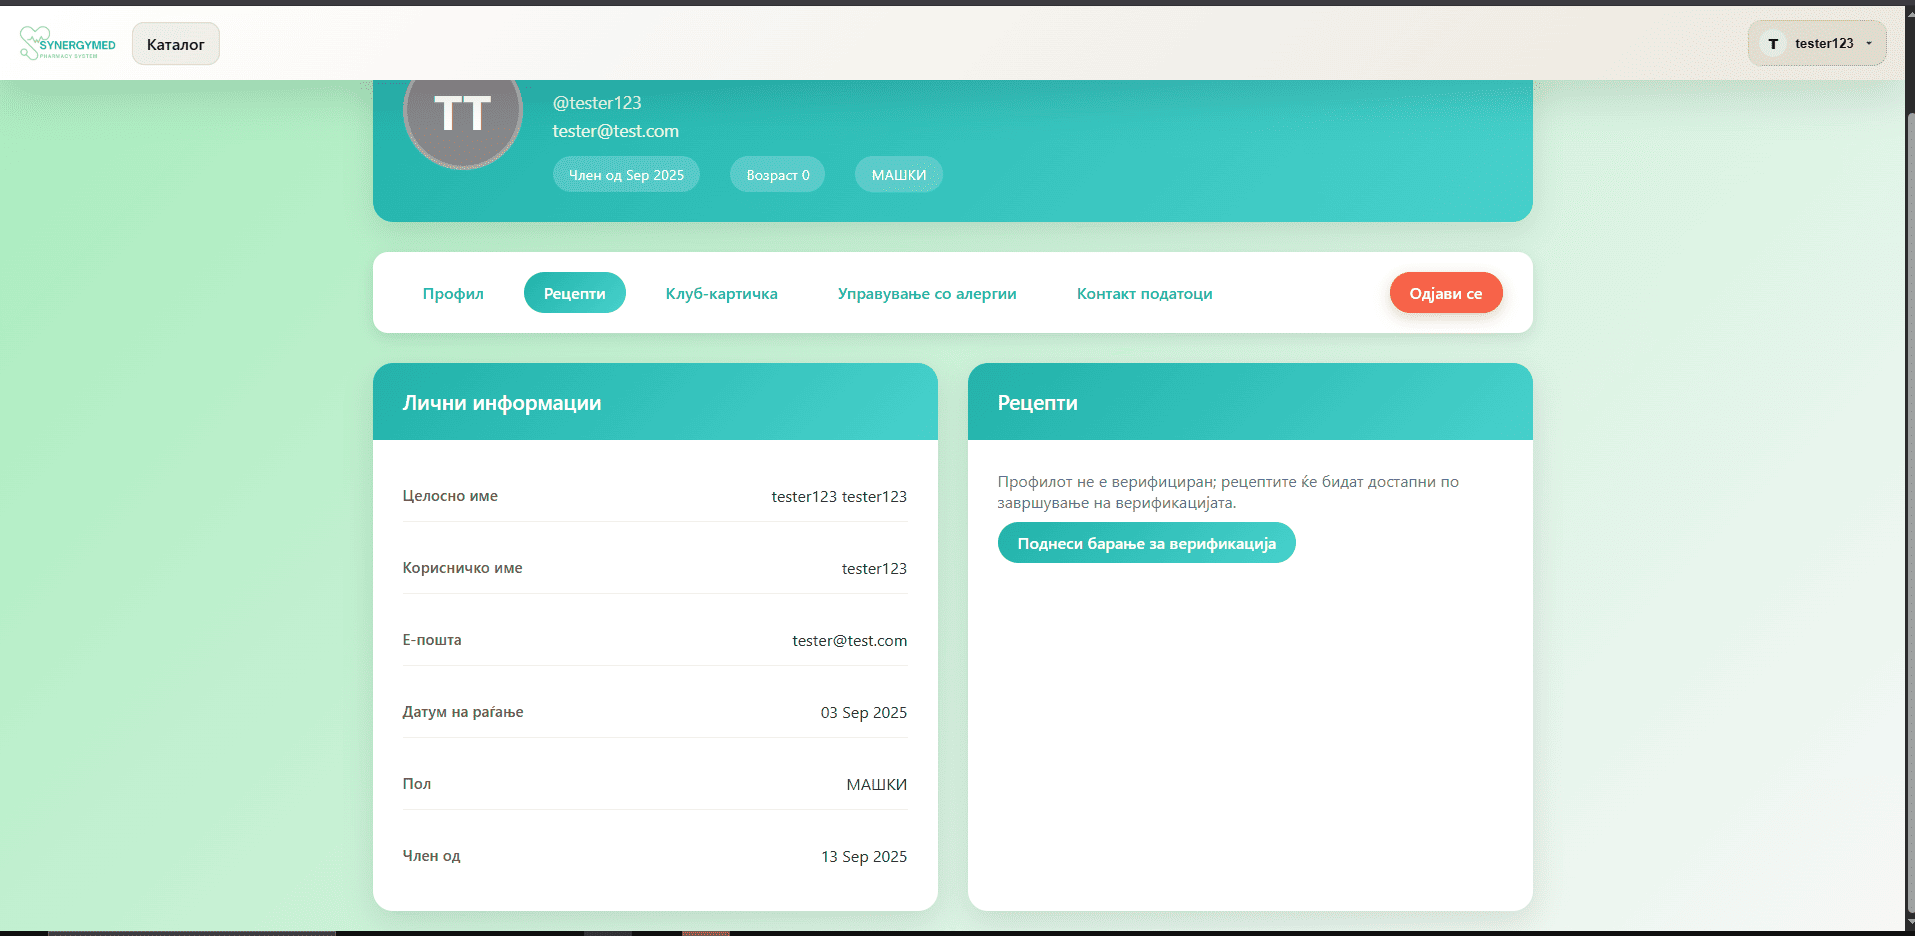Open the Клуб-картичка tab

pos(721,293)
